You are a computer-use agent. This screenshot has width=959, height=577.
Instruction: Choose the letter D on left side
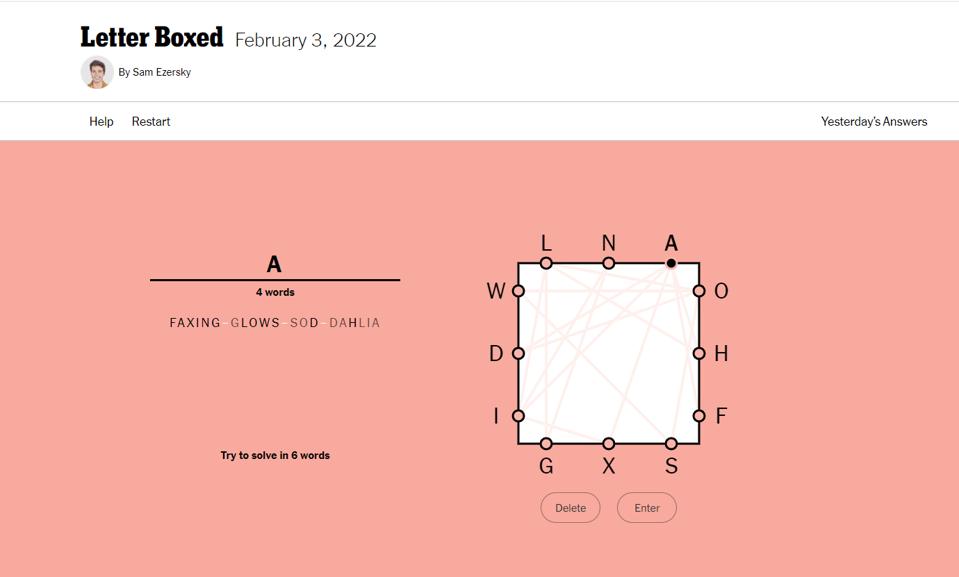518,353
